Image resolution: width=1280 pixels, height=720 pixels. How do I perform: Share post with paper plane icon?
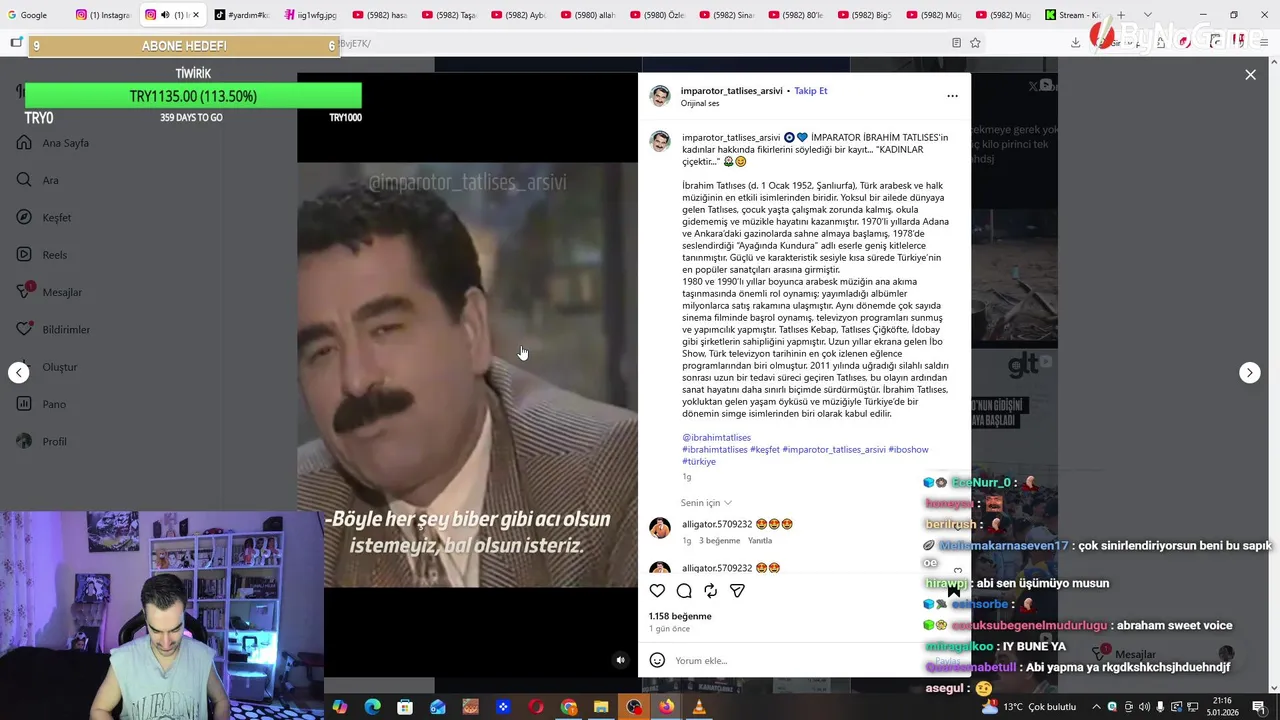(x=737, y=591)
